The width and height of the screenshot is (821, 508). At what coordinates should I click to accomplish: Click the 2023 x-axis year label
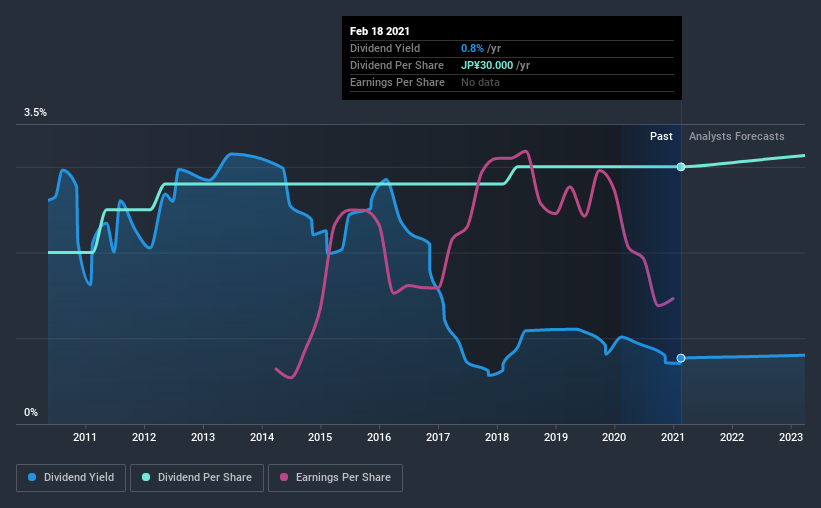click(791, 437)
